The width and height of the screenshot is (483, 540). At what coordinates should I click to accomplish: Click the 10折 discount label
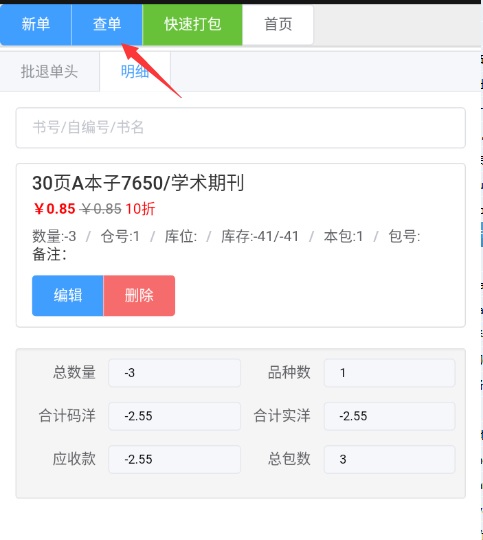point(140,209)
